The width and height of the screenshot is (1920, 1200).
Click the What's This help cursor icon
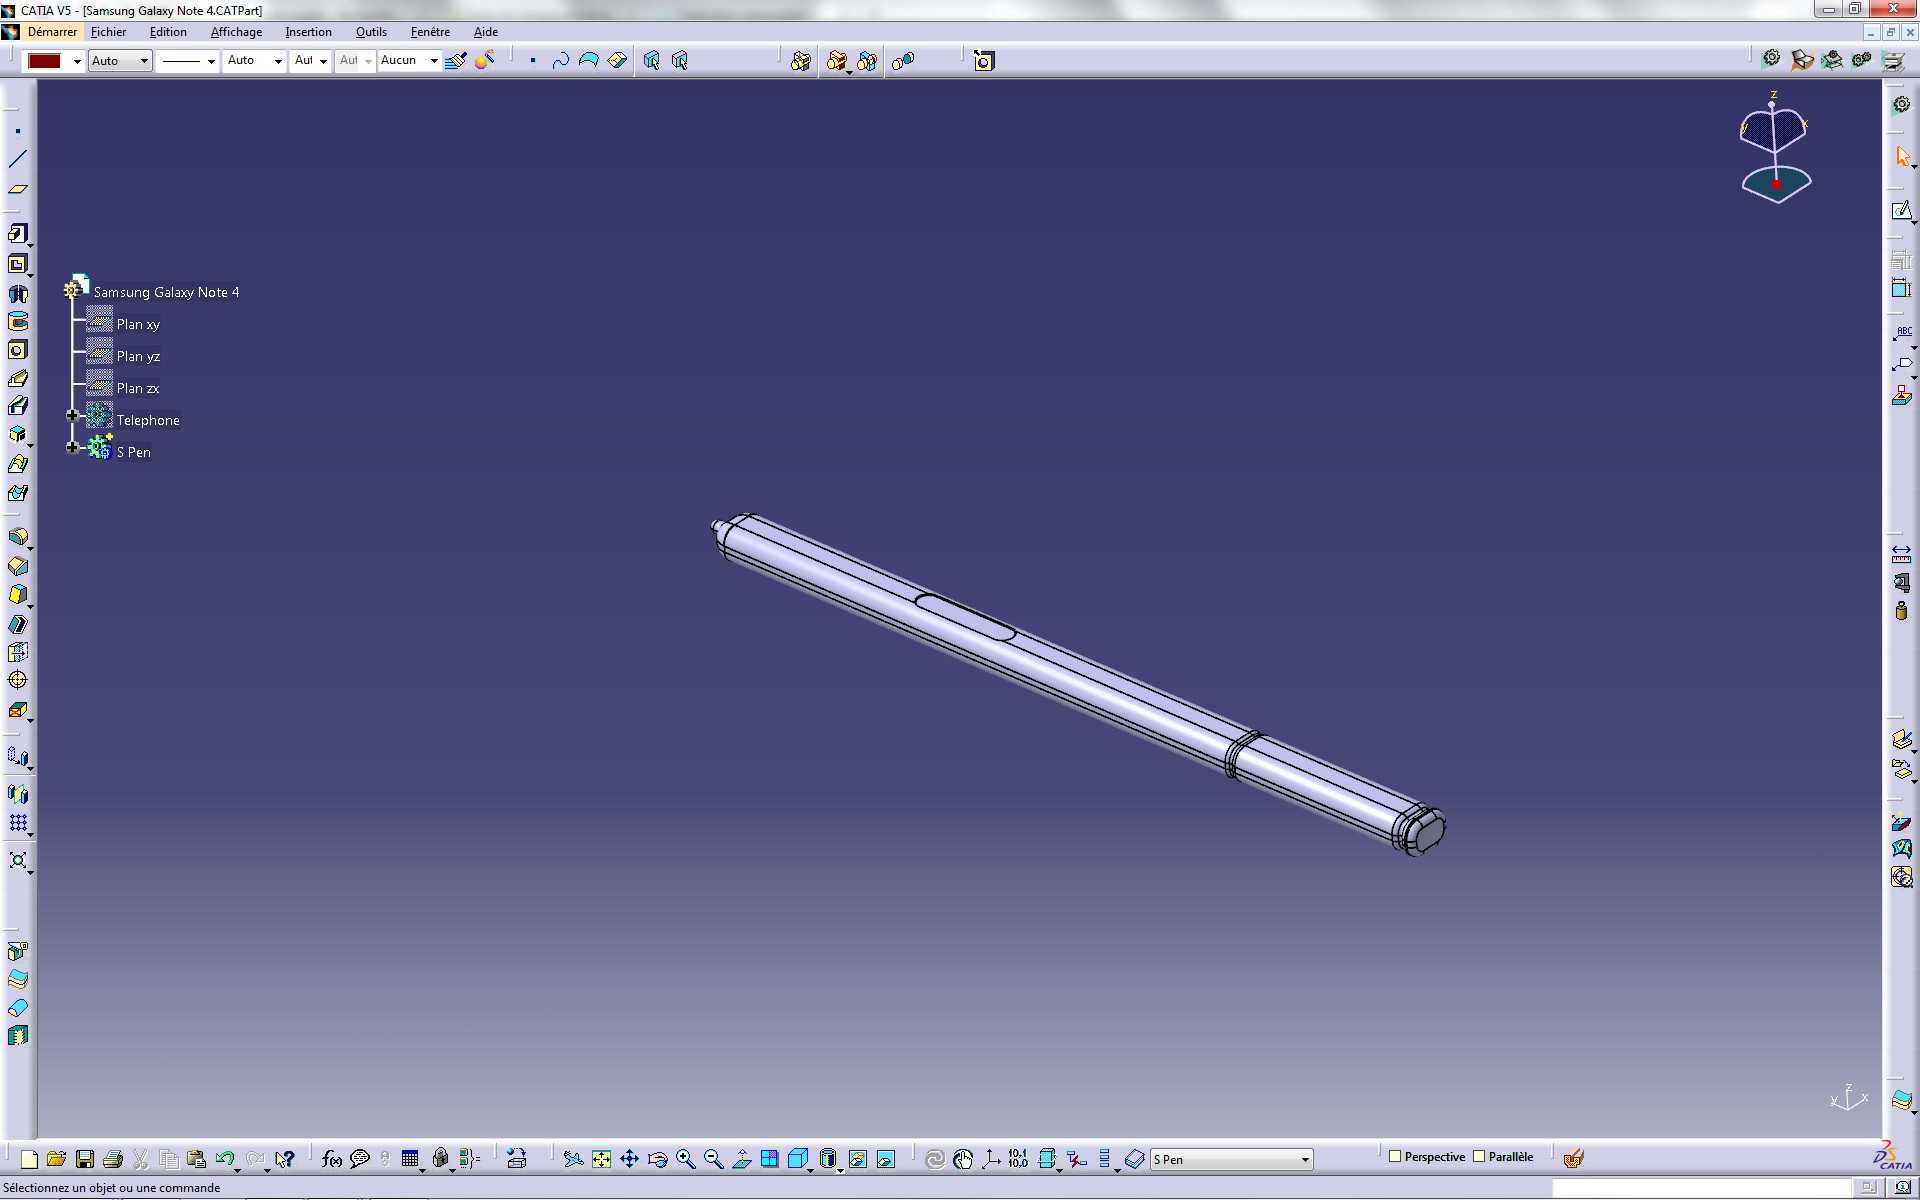coord(285,1159)
